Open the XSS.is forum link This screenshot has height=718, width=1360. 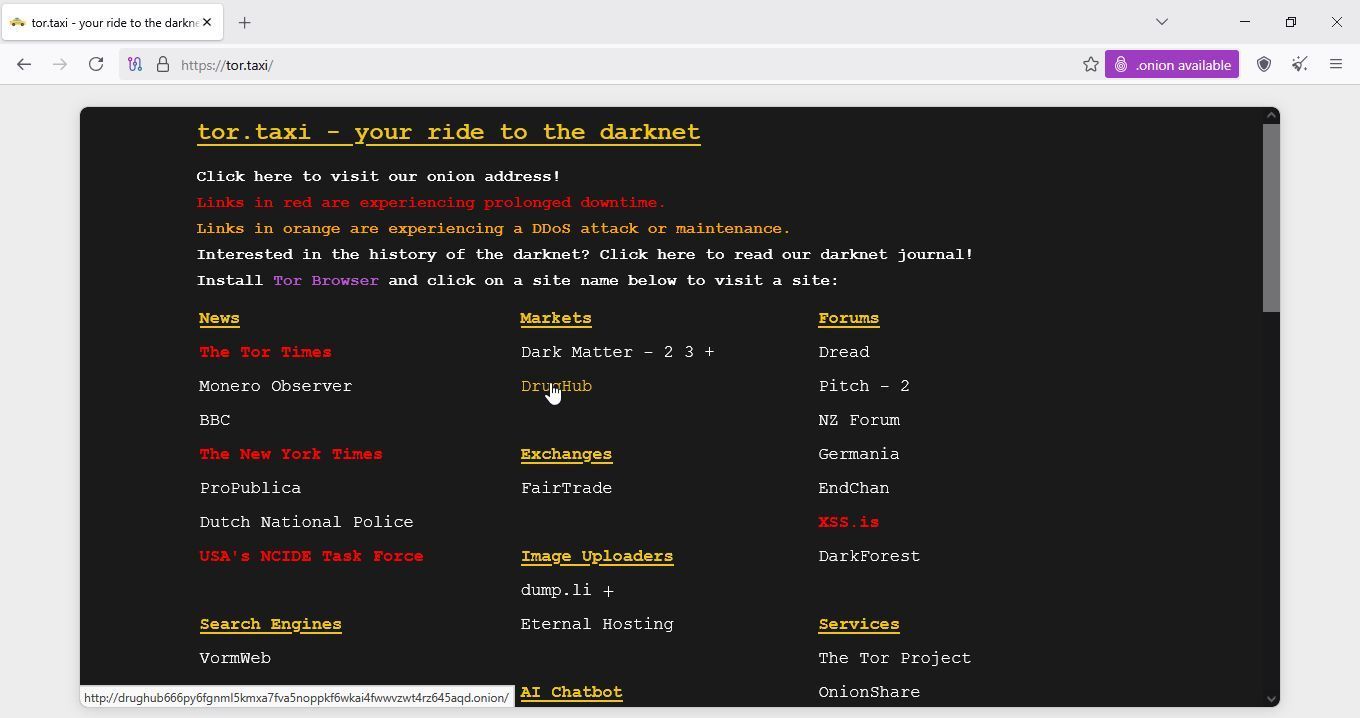click(x=849, y=522)
